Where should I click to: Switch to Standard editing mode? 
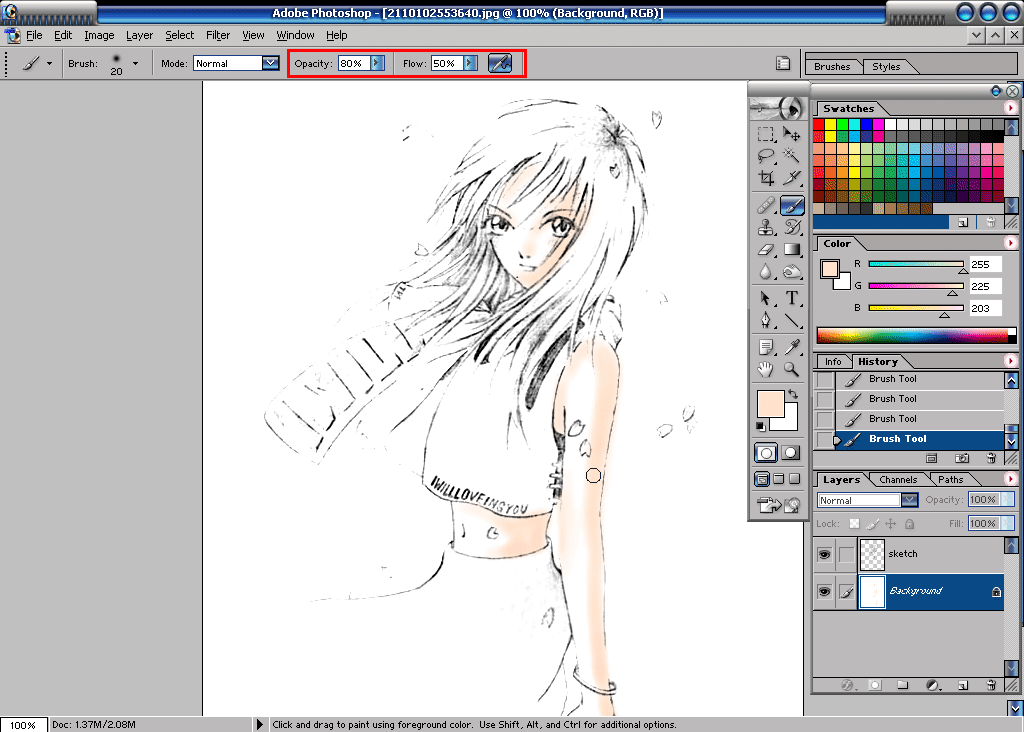click(765, 453)
